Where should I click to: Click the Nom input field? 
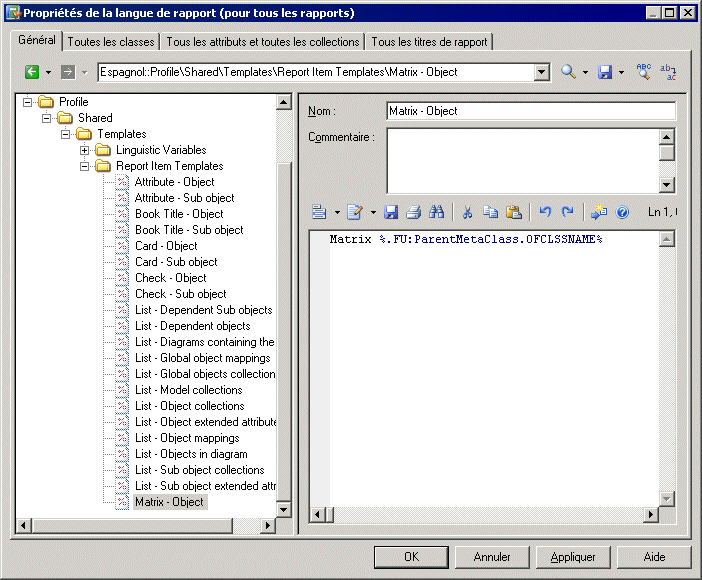coord(531,111)
